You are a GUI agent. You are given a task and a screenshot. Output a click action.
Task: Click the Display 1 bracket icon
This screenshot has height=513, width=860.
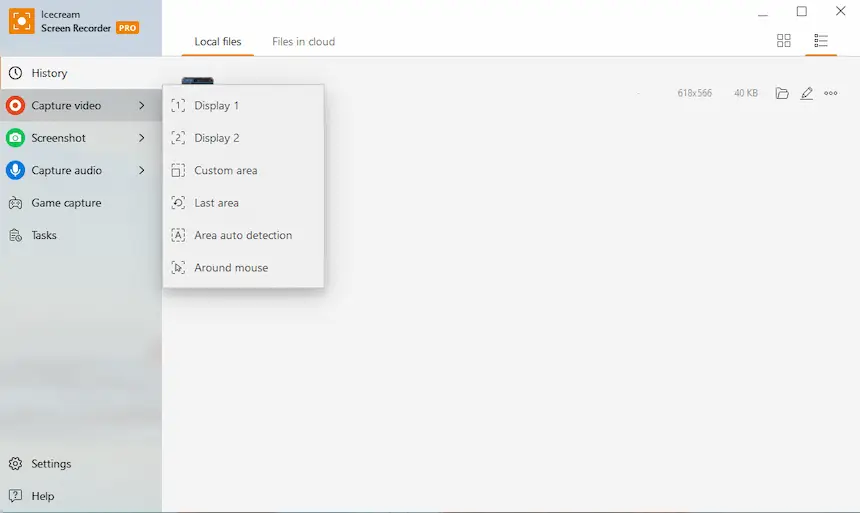pos(178,105)
